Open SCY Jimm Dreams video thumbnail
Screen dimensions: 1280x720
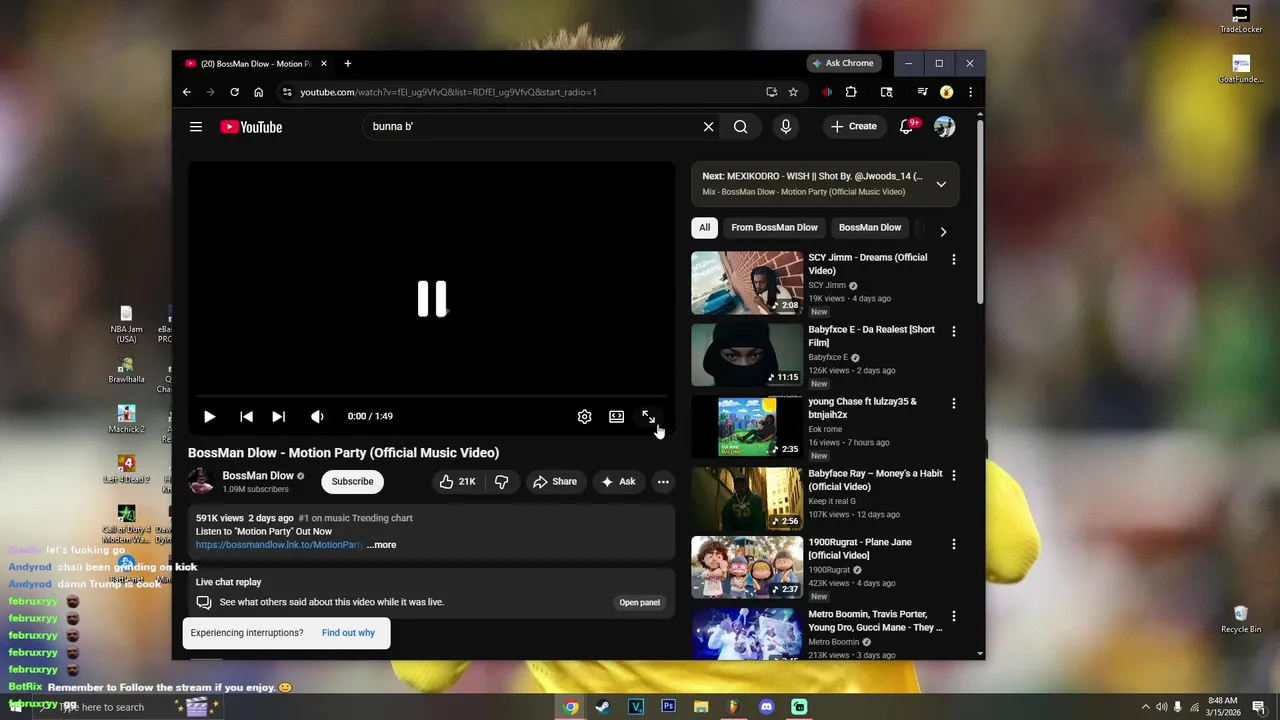[747, 283]
